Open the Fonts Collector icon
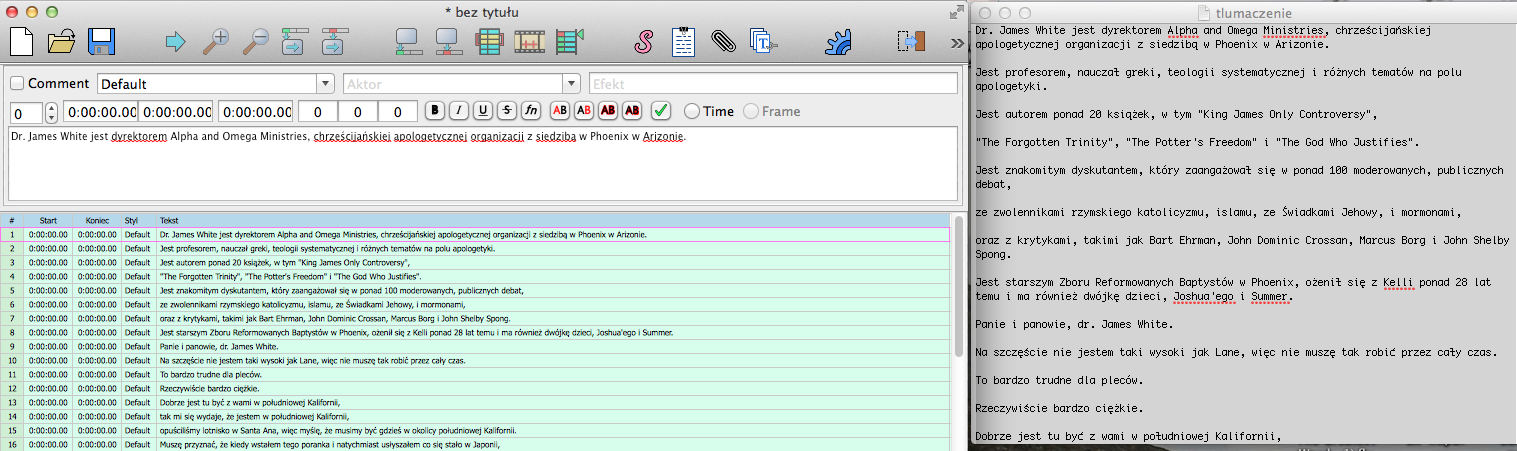The width and height of the screenshot is (1517, 451). [x=763, y=42]
